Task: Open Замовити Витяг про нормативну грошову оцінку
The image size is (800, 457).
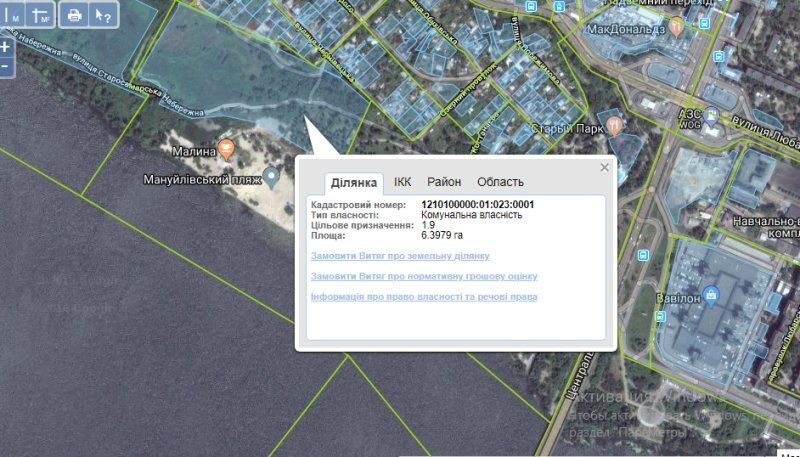Action: point(424,276)
